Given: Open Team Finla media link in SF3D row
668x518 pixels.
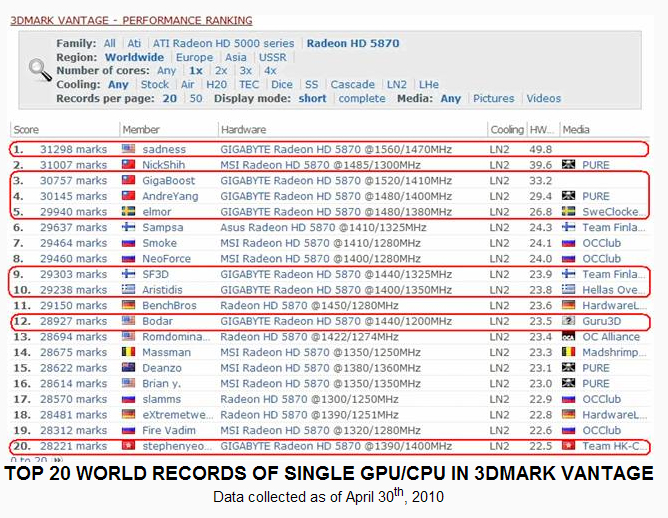Looking at the screenshot, I should pos(614,274).
